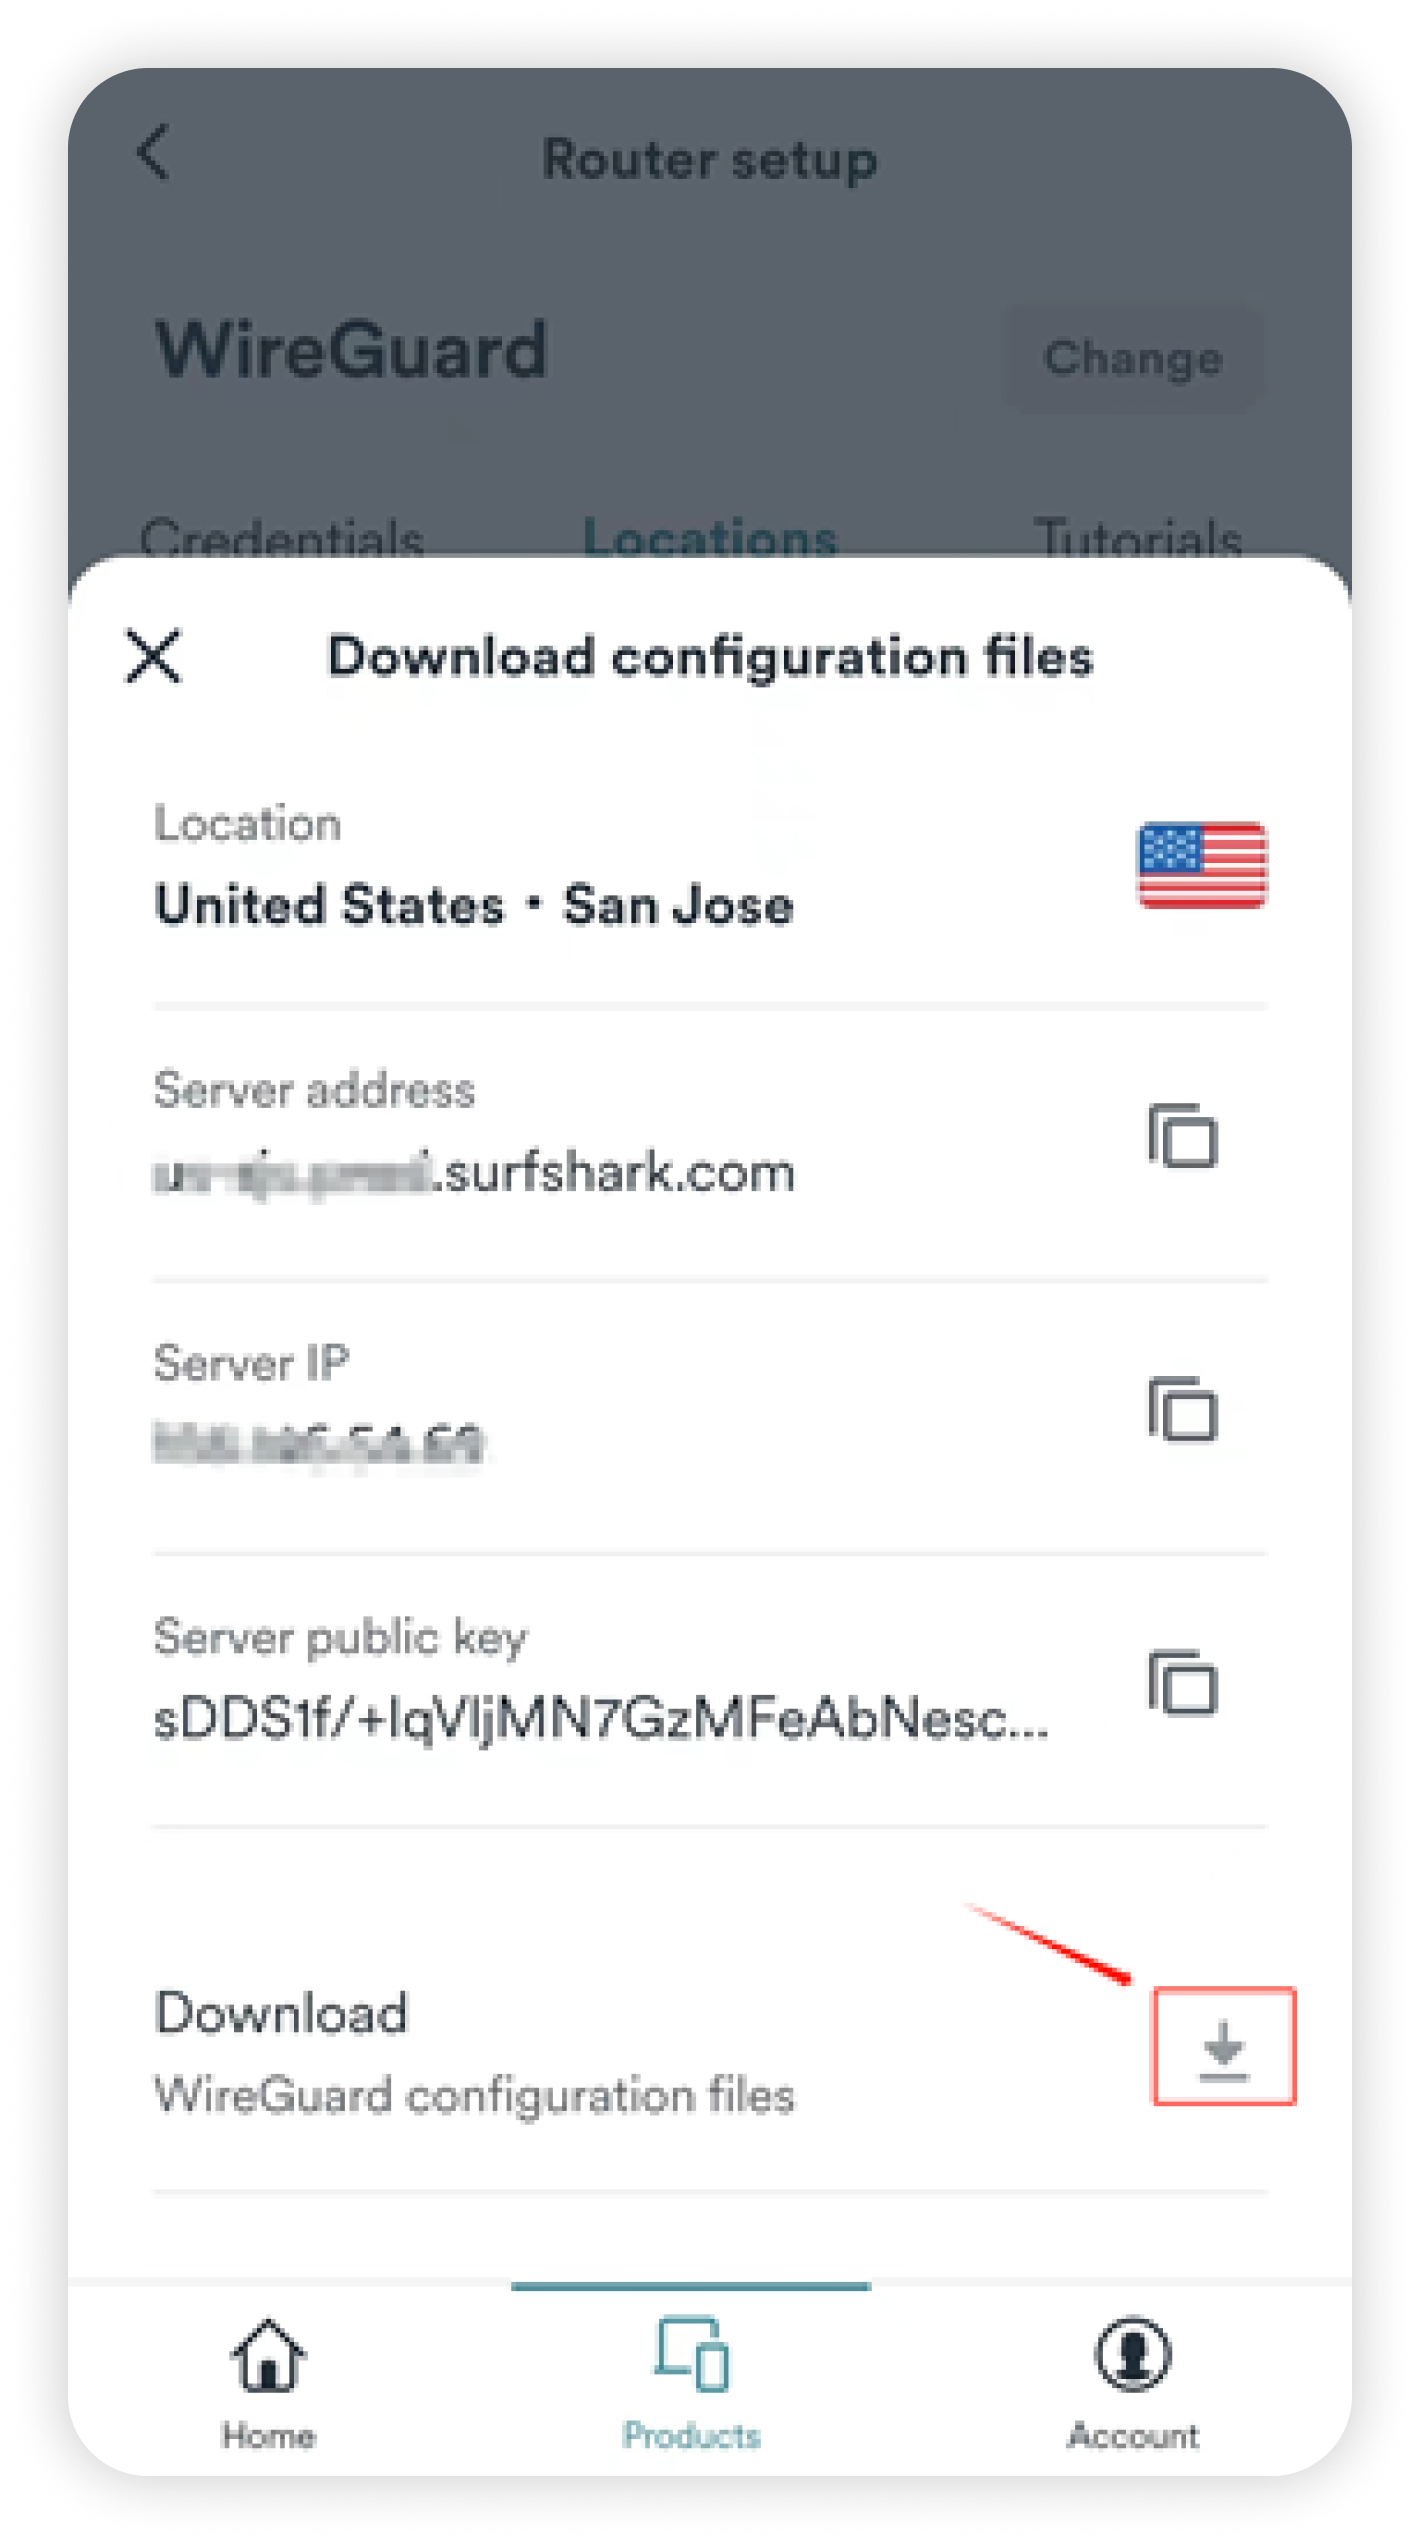Open the Products tab

pos(691,2384)
